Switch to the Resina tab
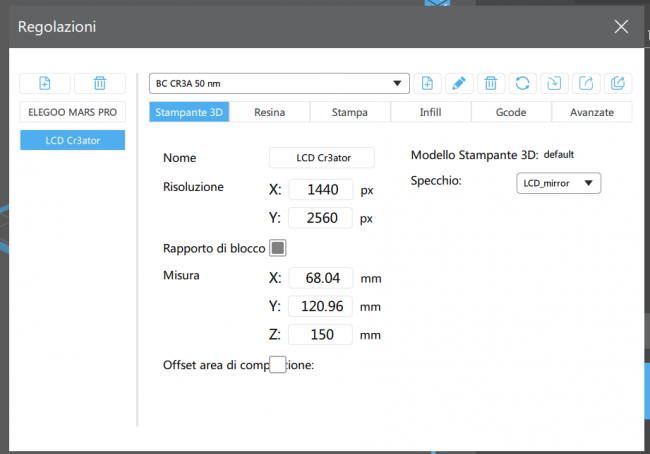This screenshot has height=454, width=650. (270, 112)
